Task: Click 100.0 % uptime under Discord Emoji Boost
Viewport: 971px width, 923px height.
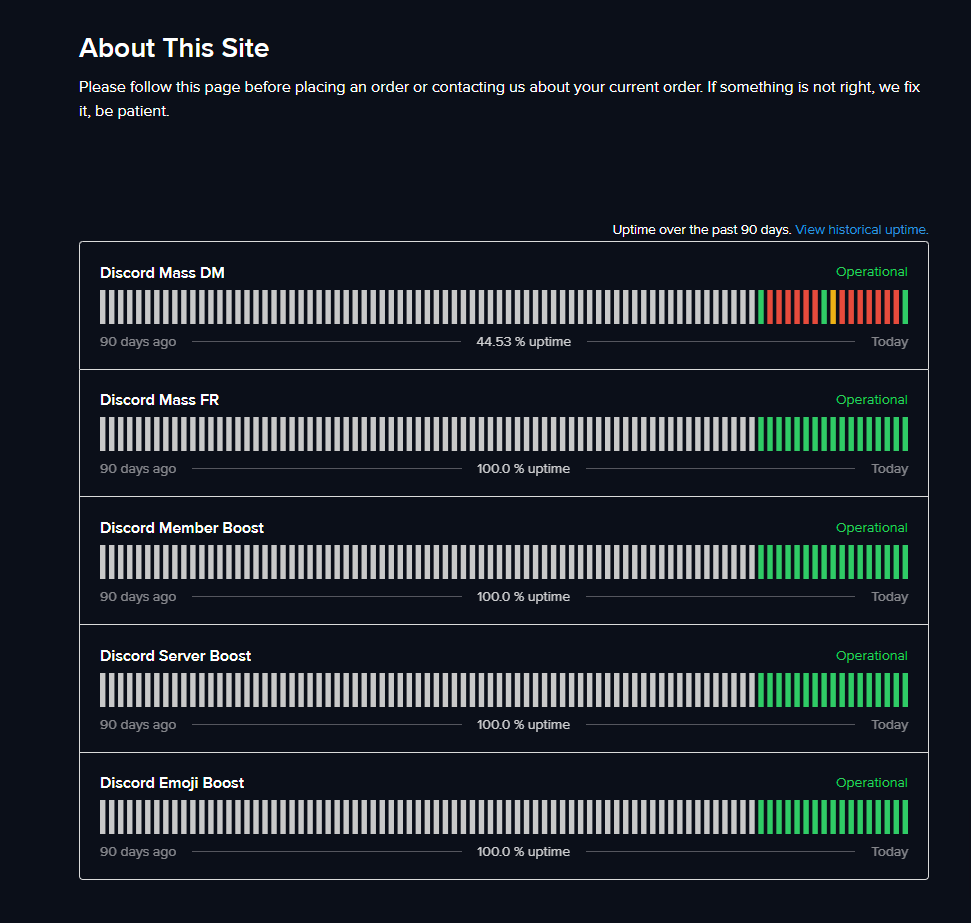Action: coord(523,852)
